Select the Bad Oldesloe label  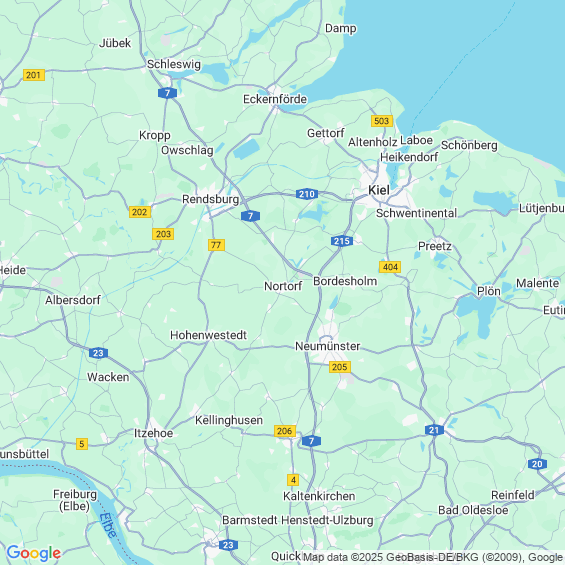click(473, 510)
